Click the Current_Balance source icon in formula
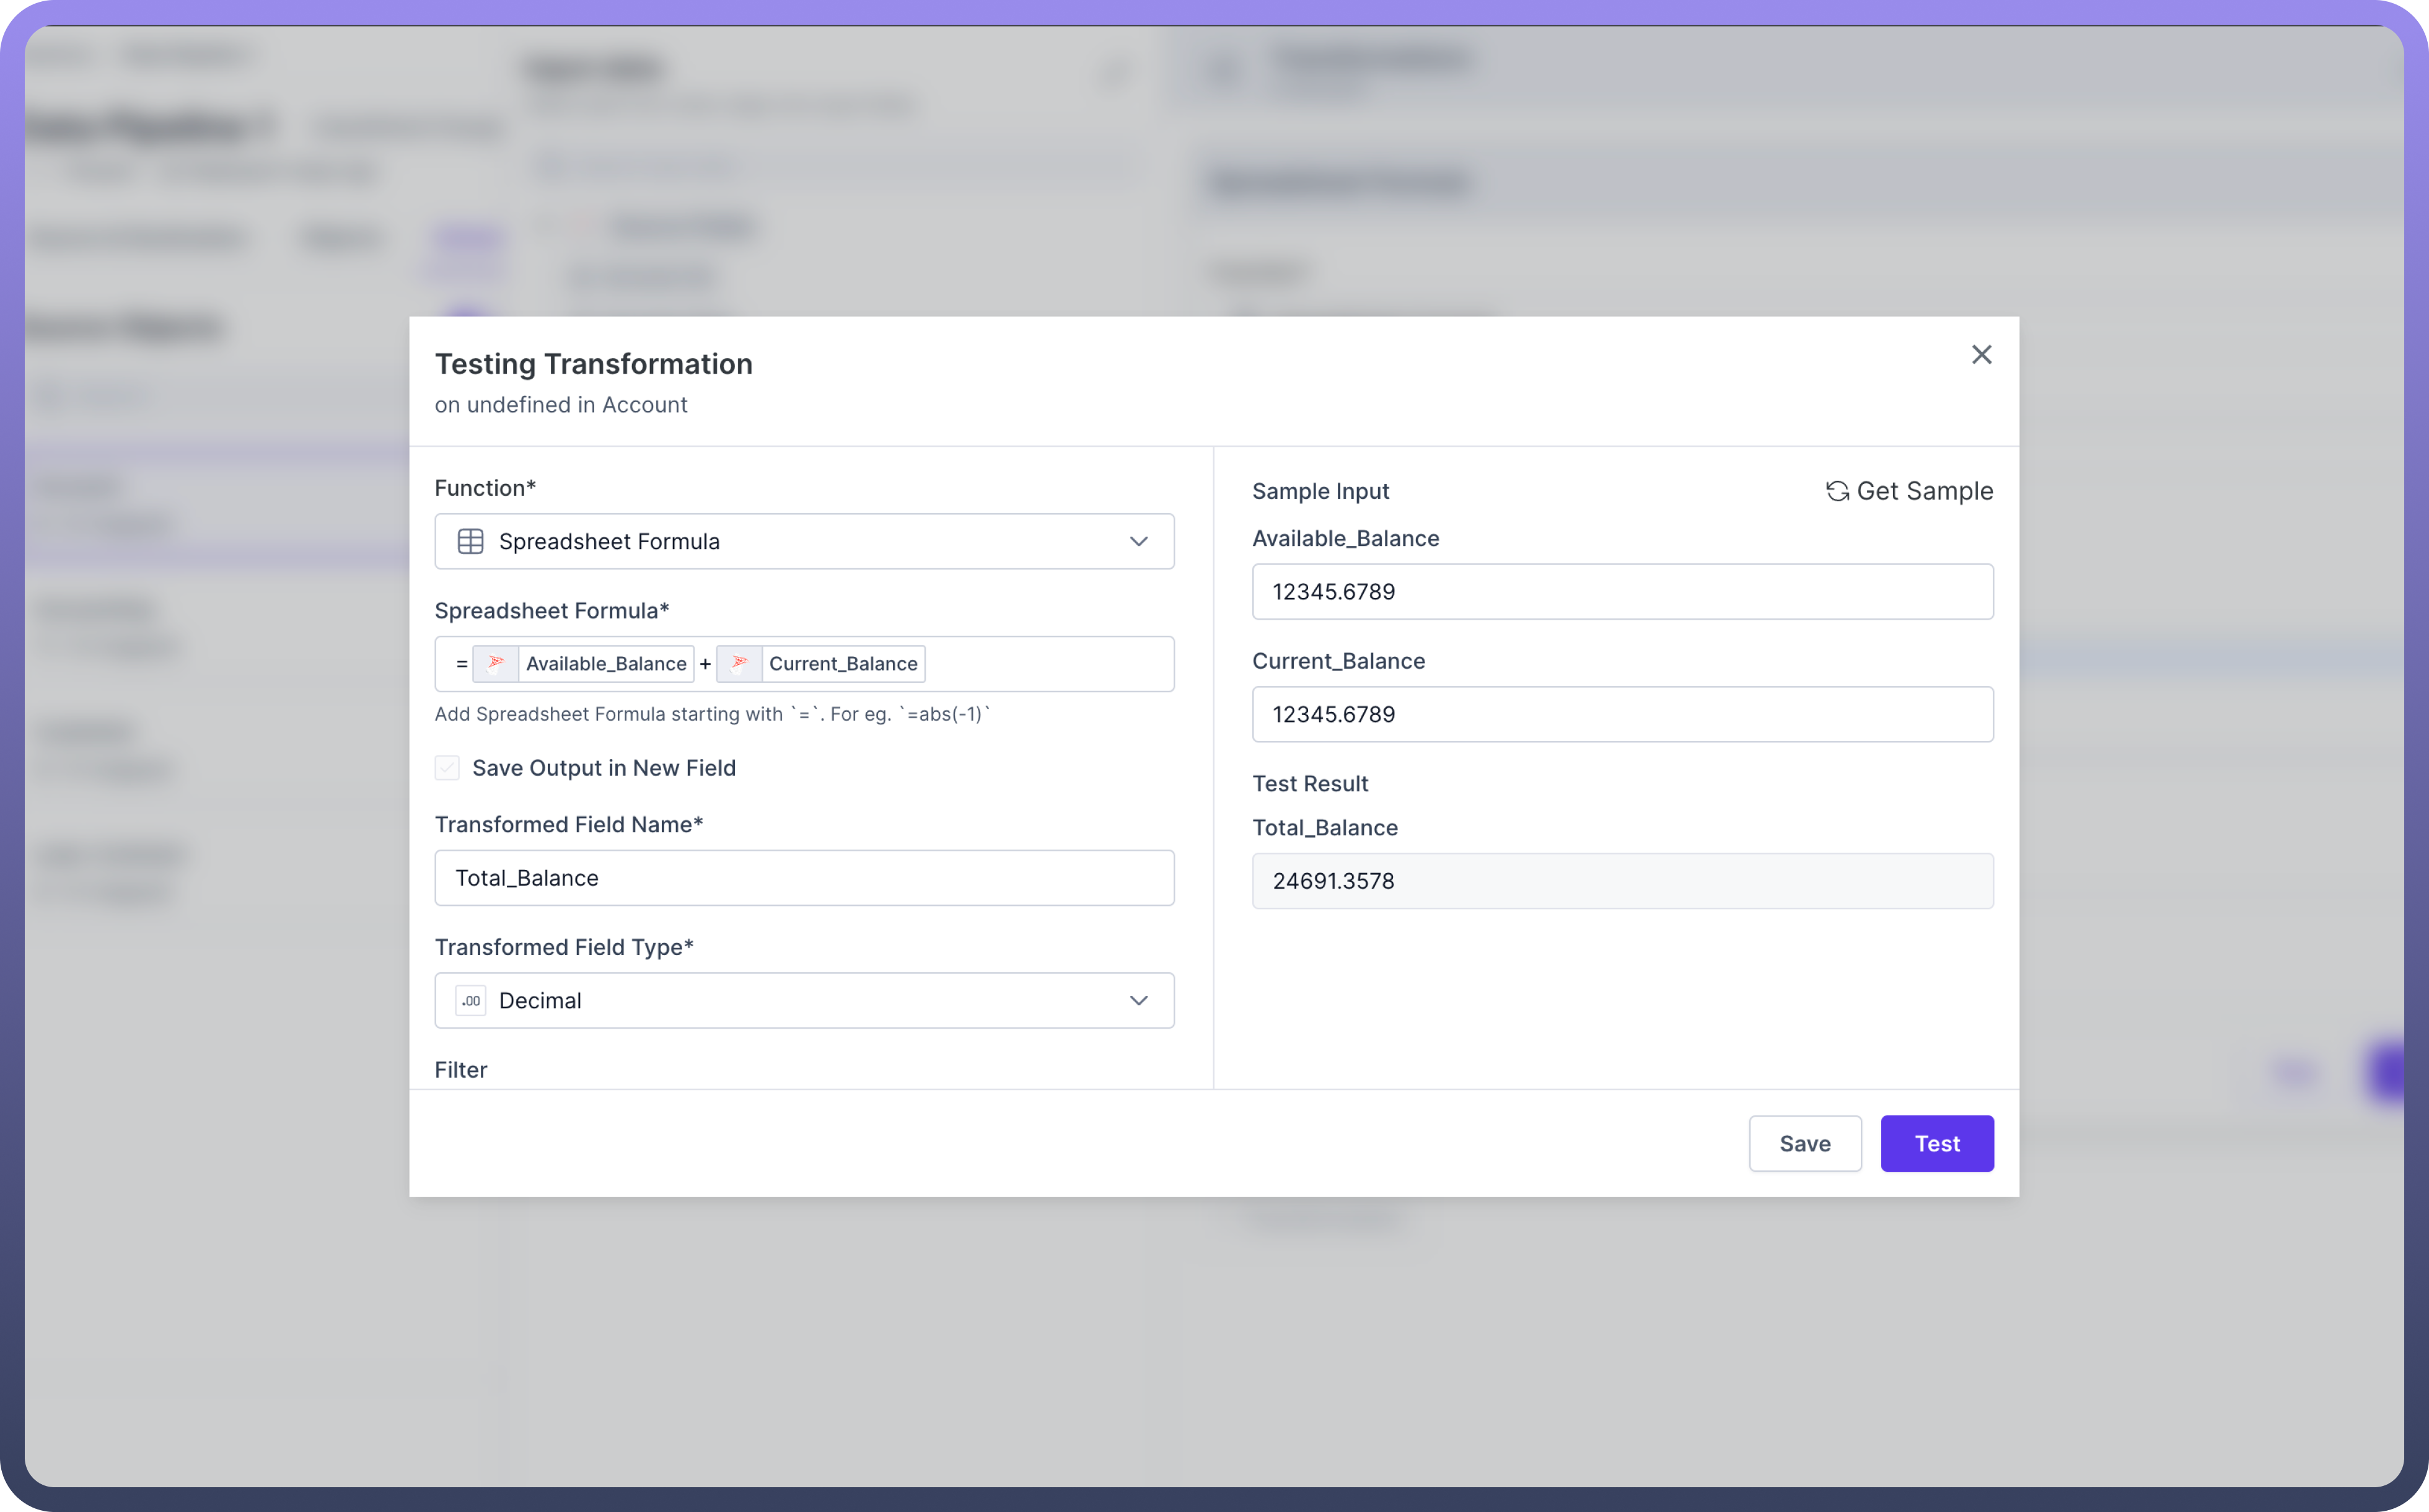This screenshot has width=2429, height=1512. click(x=740, y=663)
